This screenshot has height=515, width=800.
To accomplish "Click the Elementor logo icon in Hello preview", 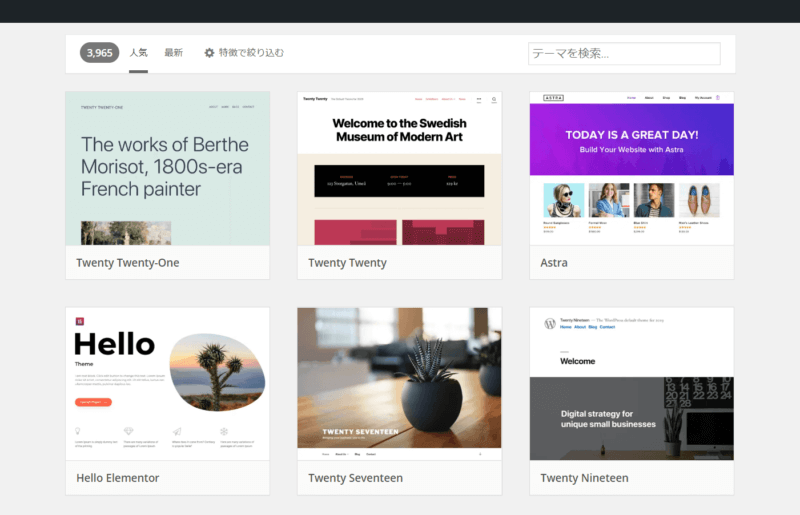I will point(80,321).
